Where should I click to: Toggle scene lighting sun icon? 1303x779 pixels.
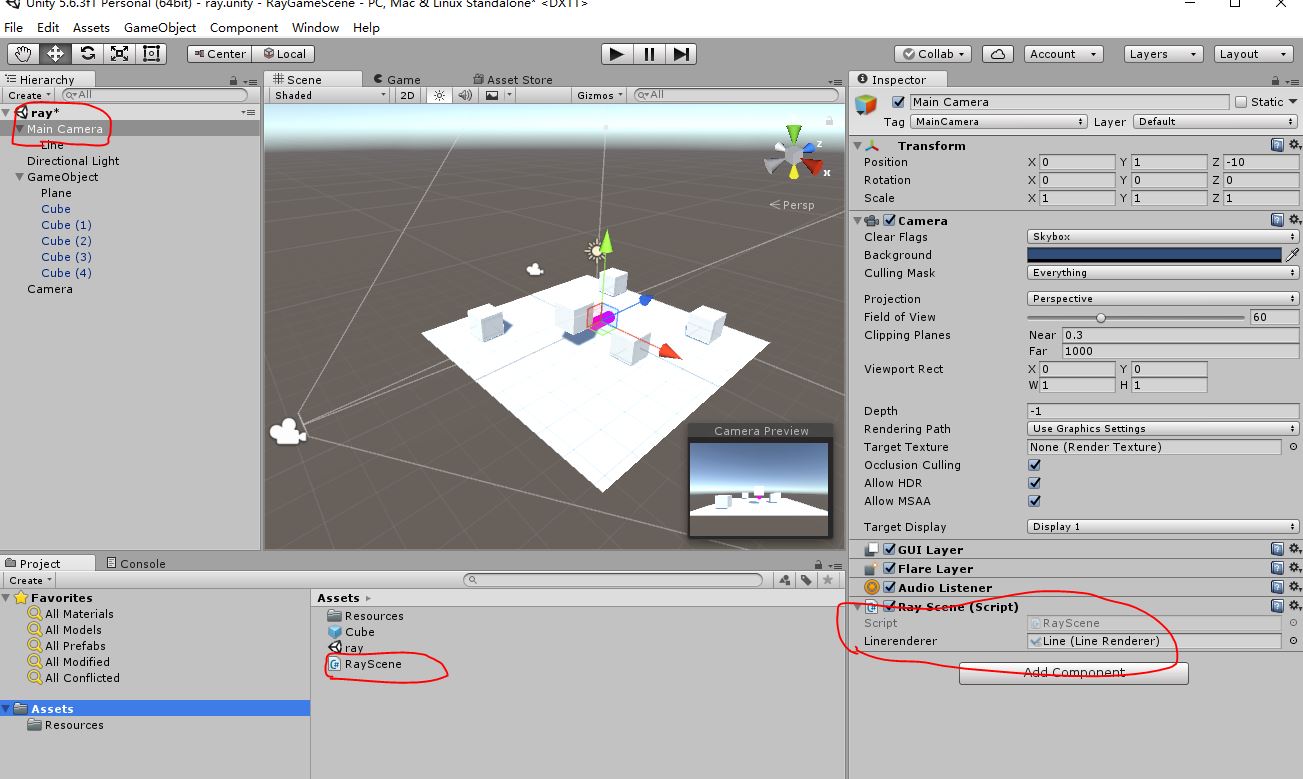point(438,95)
